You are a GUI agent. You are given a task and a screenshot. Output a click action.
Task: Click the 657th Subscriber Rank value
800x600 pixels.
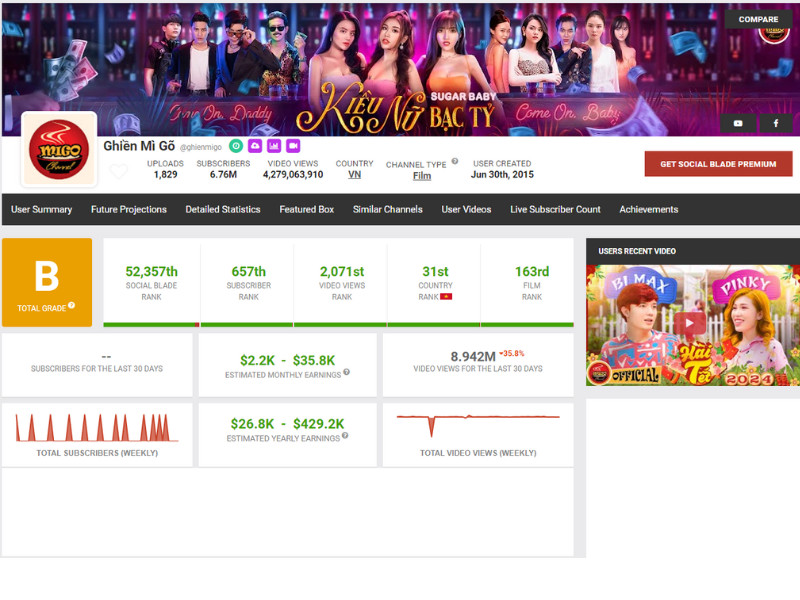click(x=248, y=271)
